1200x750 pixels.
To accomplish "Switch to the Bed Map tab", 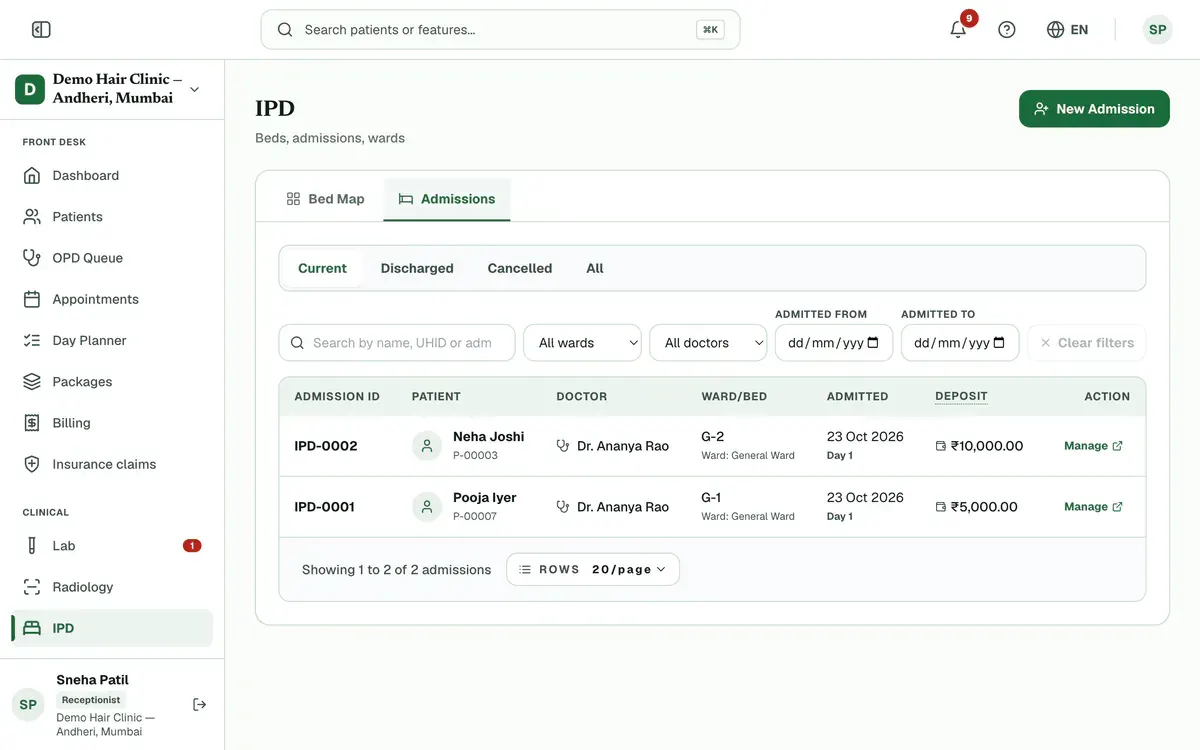I will (x=326, y=199).
